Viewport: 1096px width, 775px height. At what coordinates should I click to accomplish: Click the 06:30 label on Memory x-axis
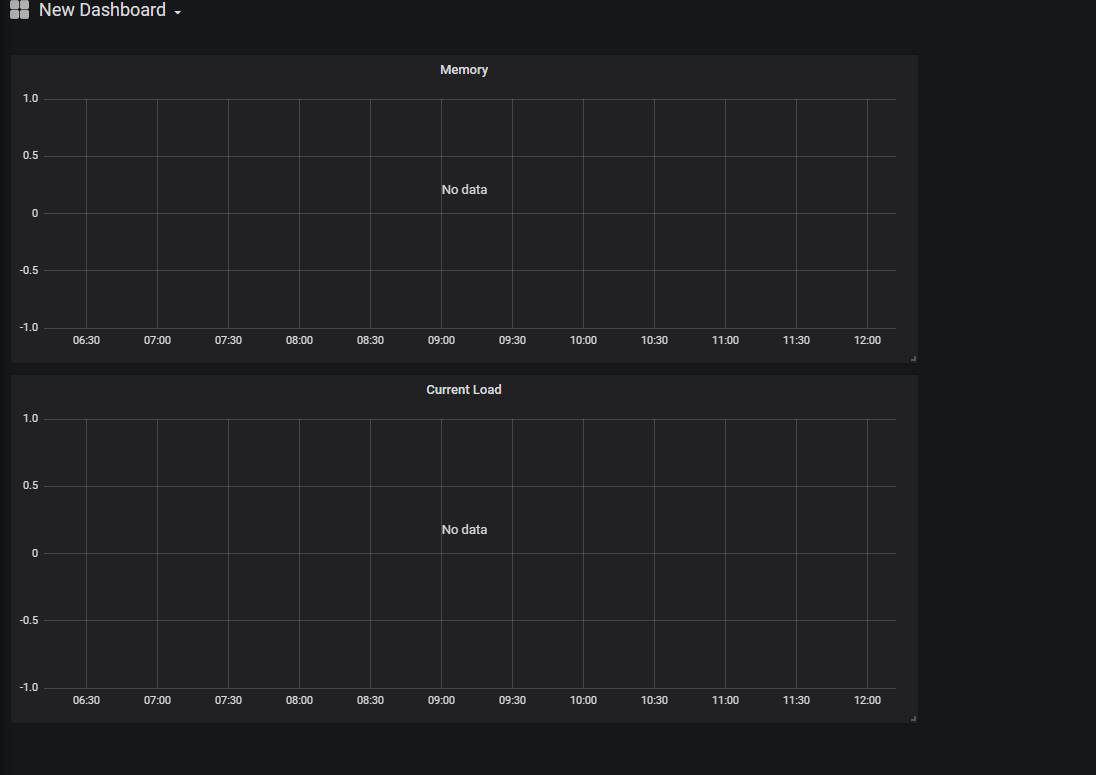coord(86,341)
